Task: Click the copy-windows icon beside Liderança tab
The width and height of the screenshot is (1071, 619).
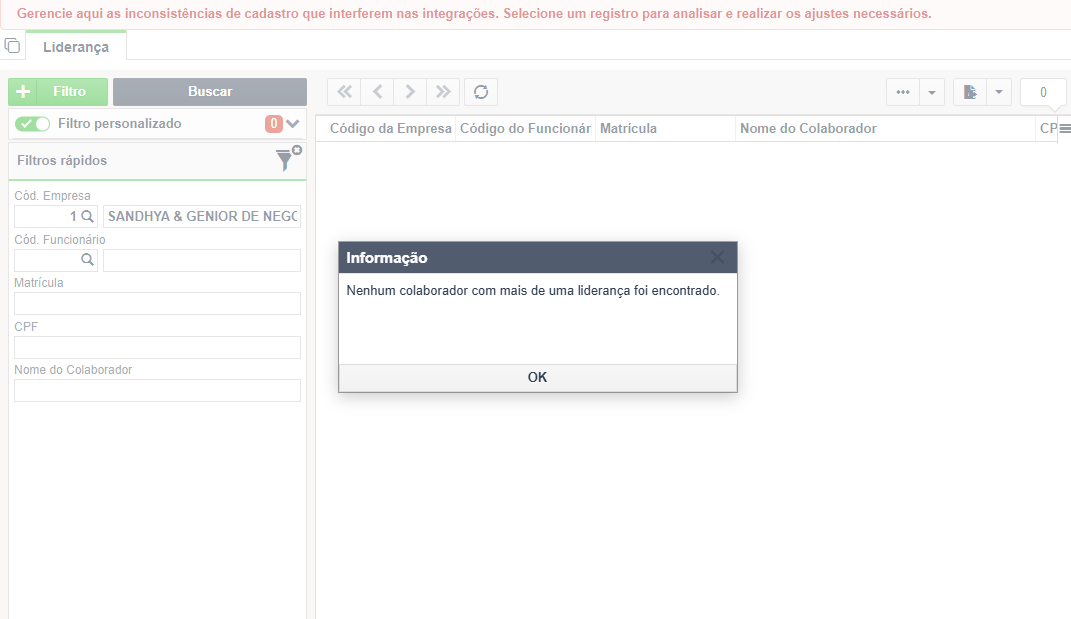Action: (x=12, y=46)
